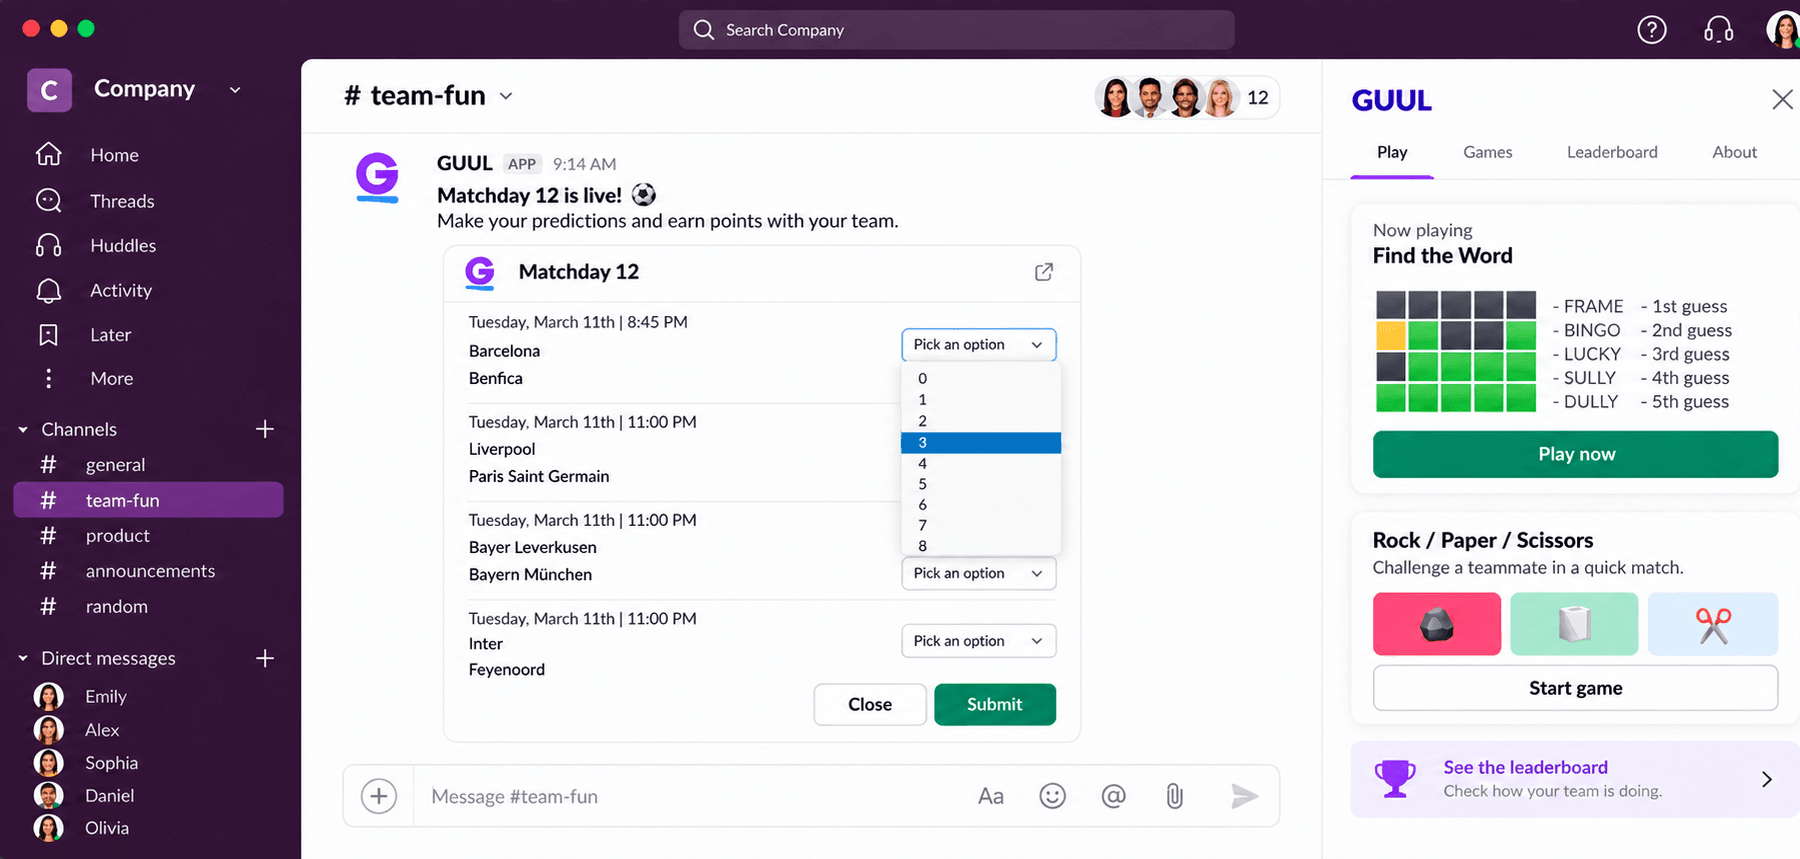Click the Play now button
This screenshot has width=1800, height=859.
[1575, 454]
